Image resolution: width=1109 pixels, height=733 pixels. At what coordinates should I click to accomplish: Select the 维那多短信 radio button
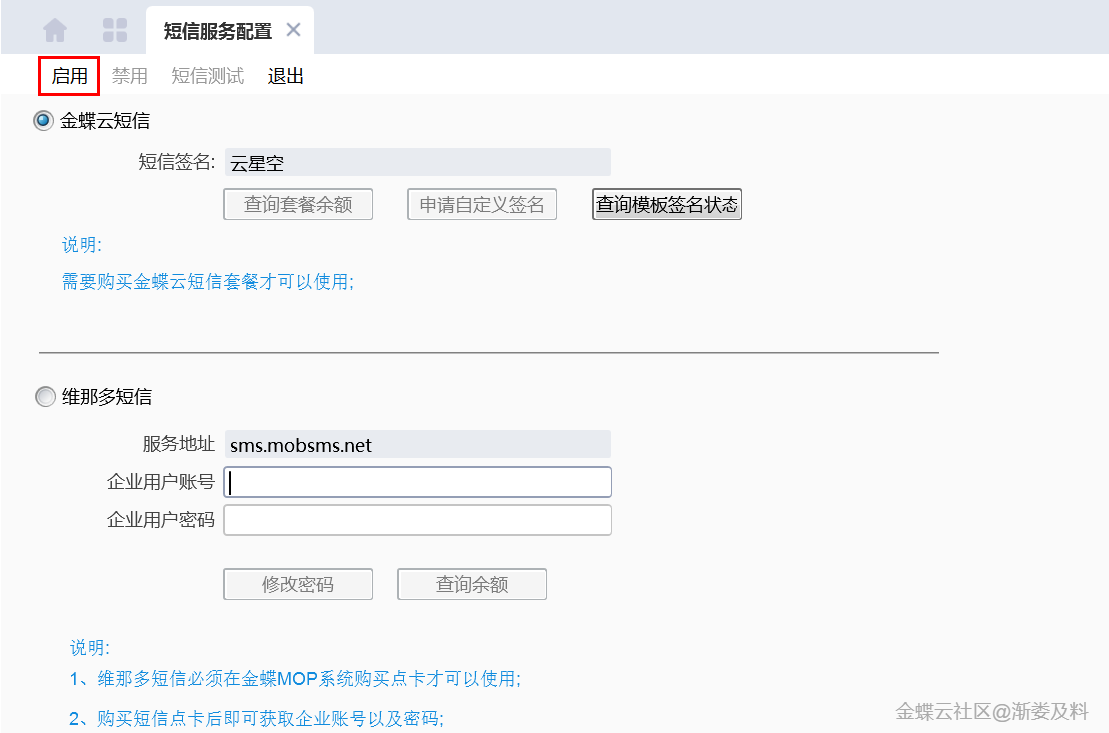pos(45,396)
